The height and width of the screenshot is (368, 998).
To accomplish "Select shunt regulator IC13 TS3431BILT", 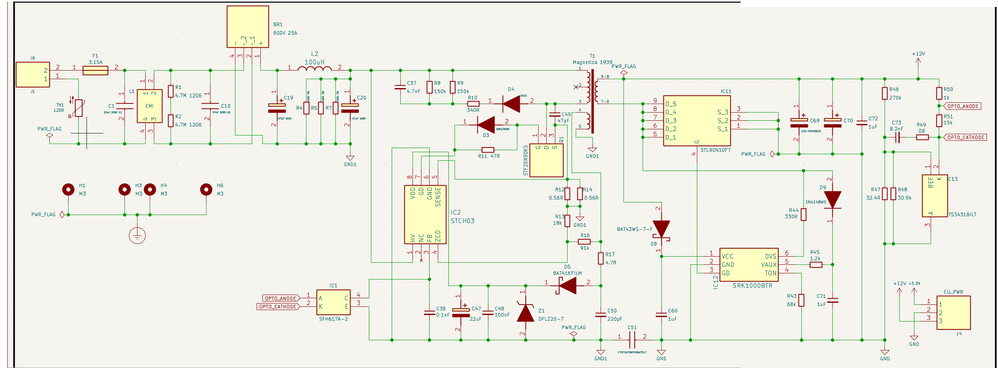I will pos(934,195).
